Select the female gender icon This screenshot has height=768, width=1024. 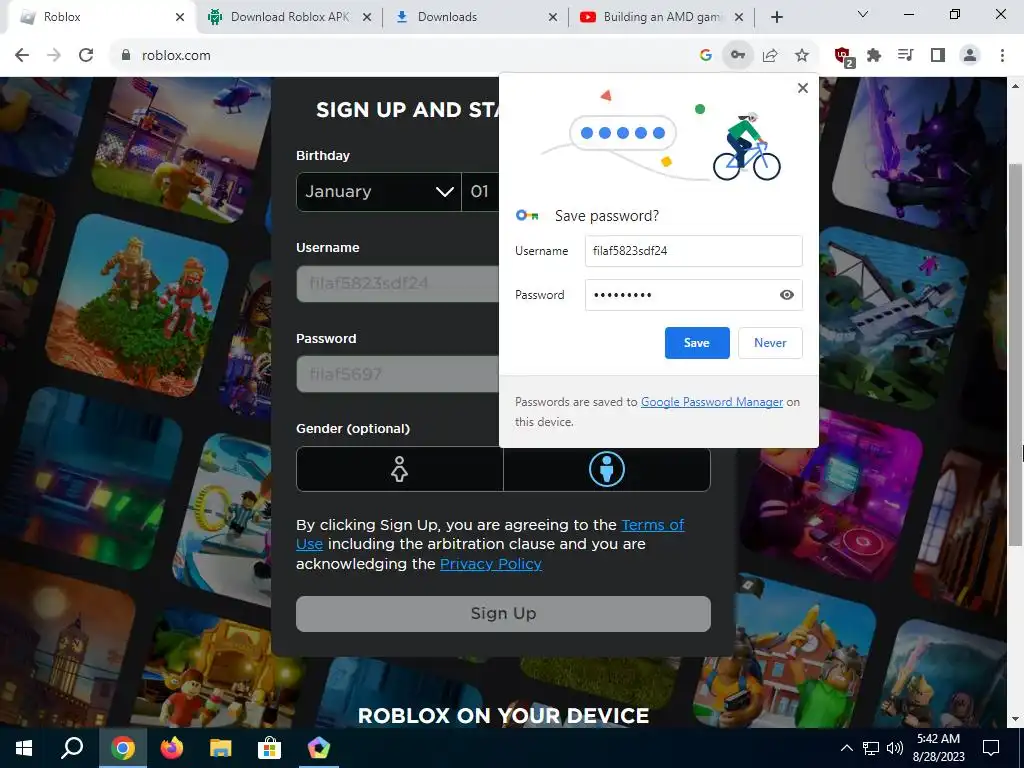click(x=399, y=469)
